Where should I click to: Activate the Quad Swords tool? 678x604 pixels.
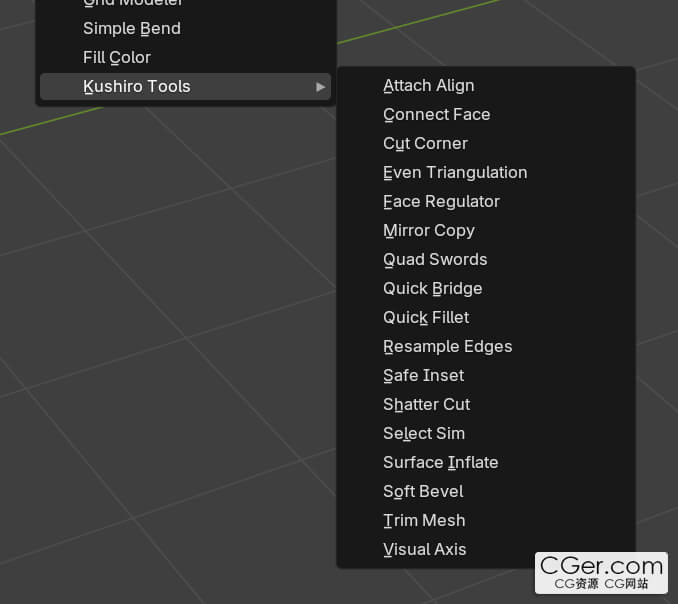click(486, 259)
